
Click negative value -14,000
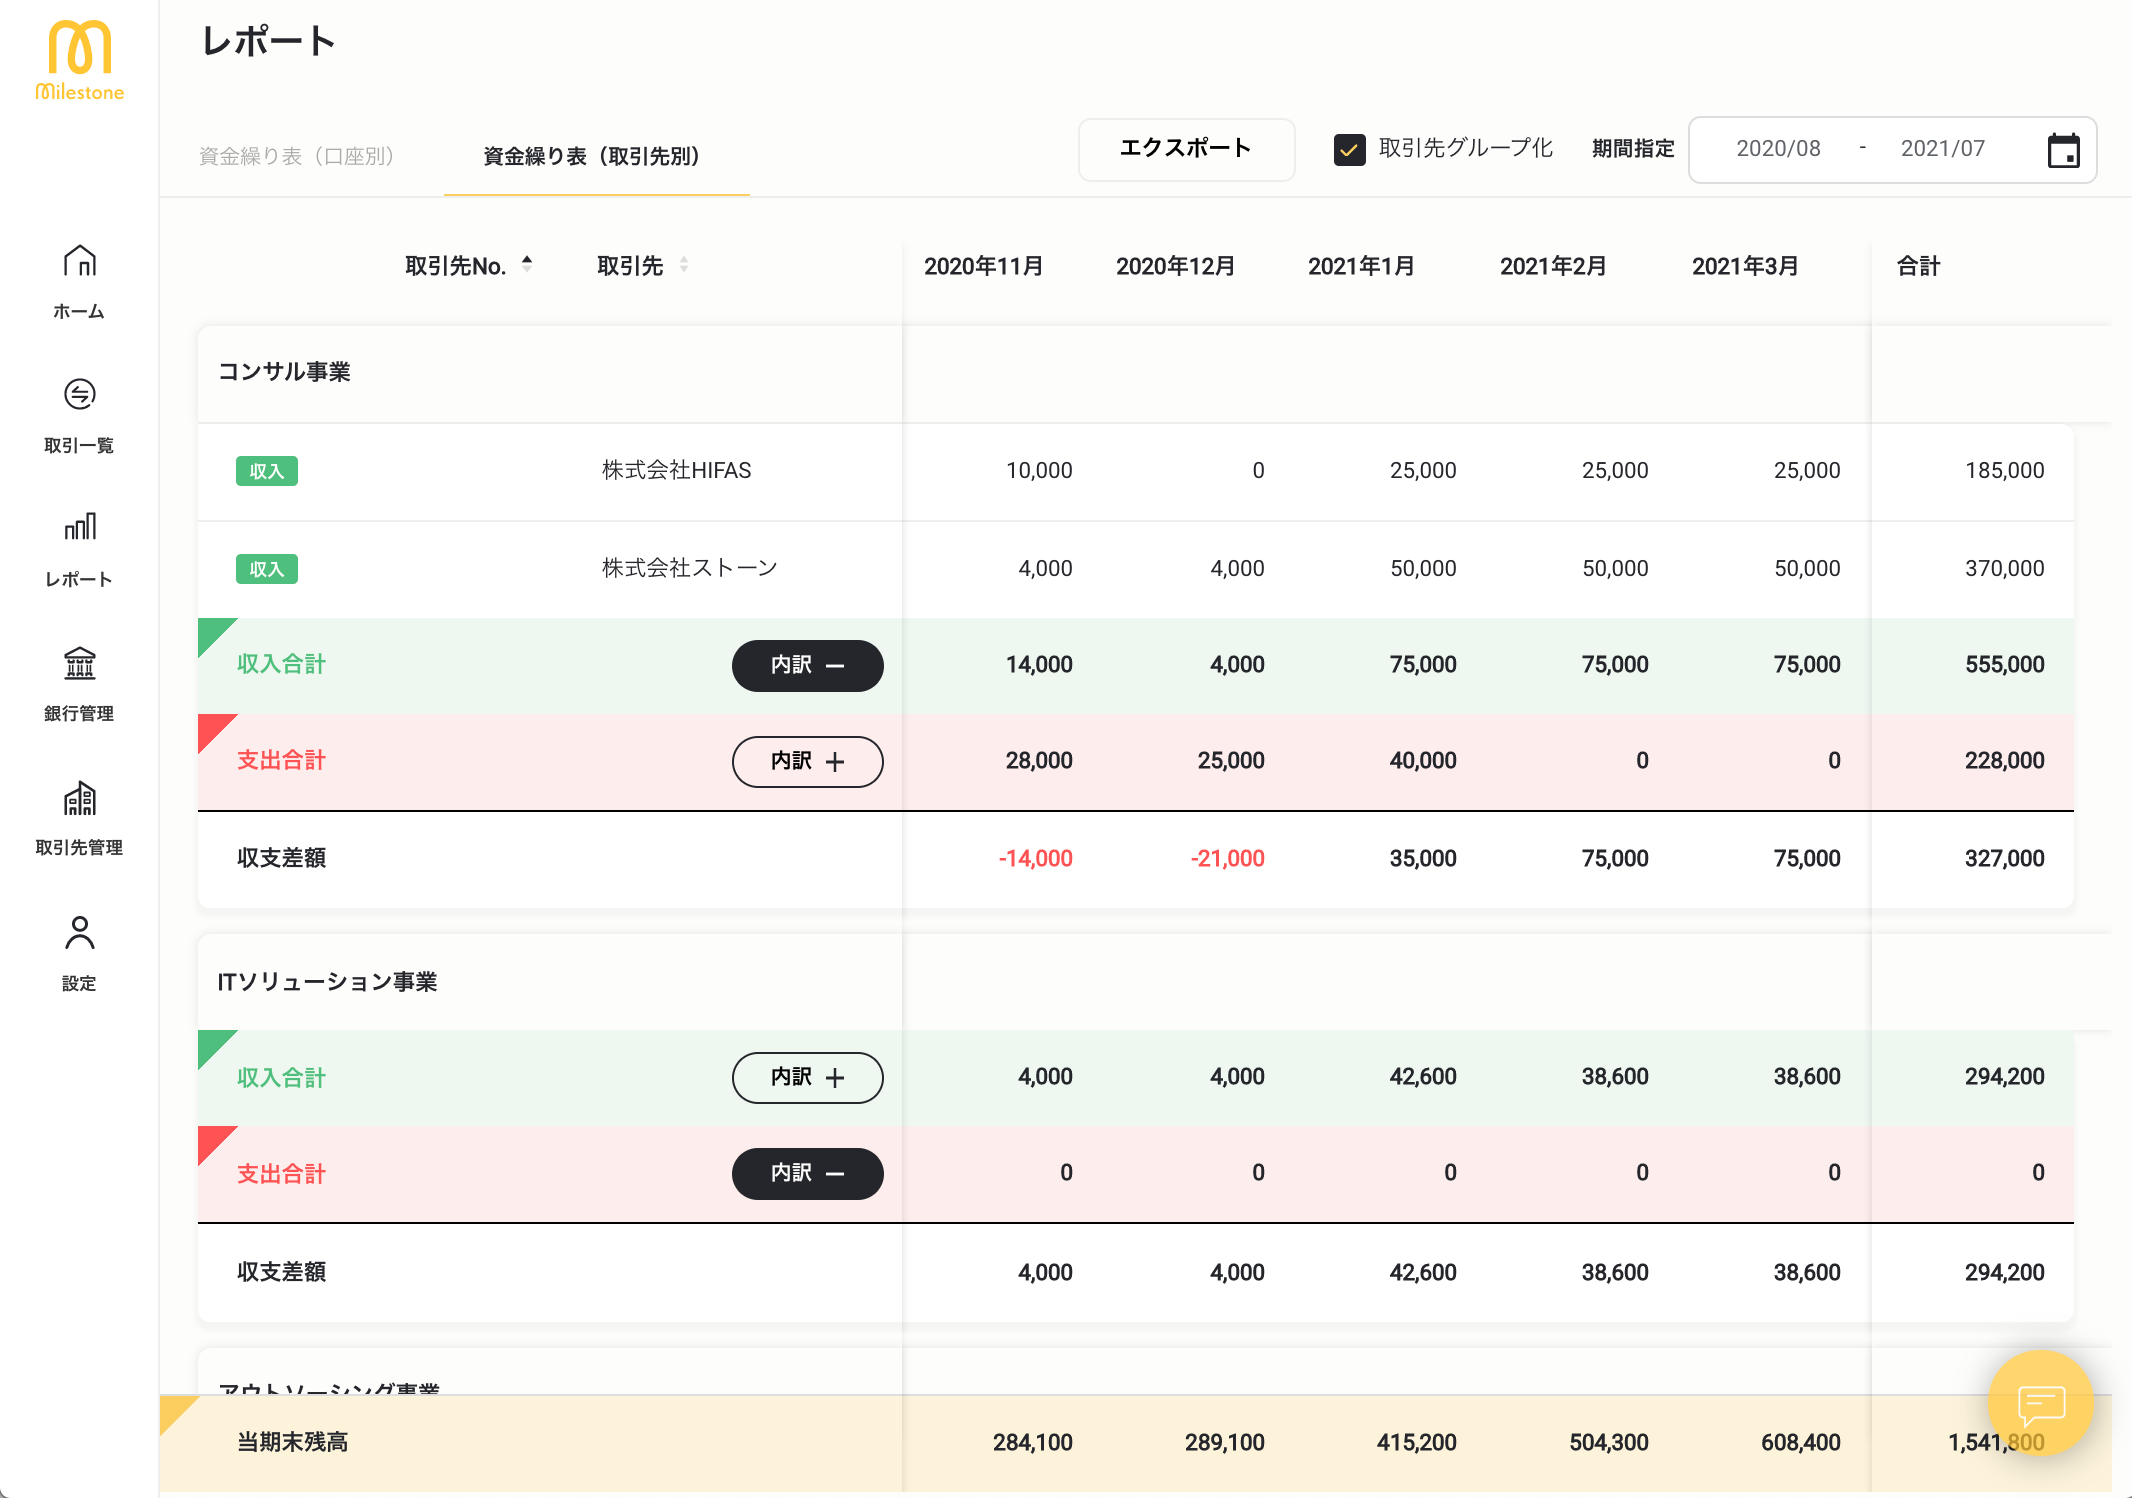pos(1035,858)
